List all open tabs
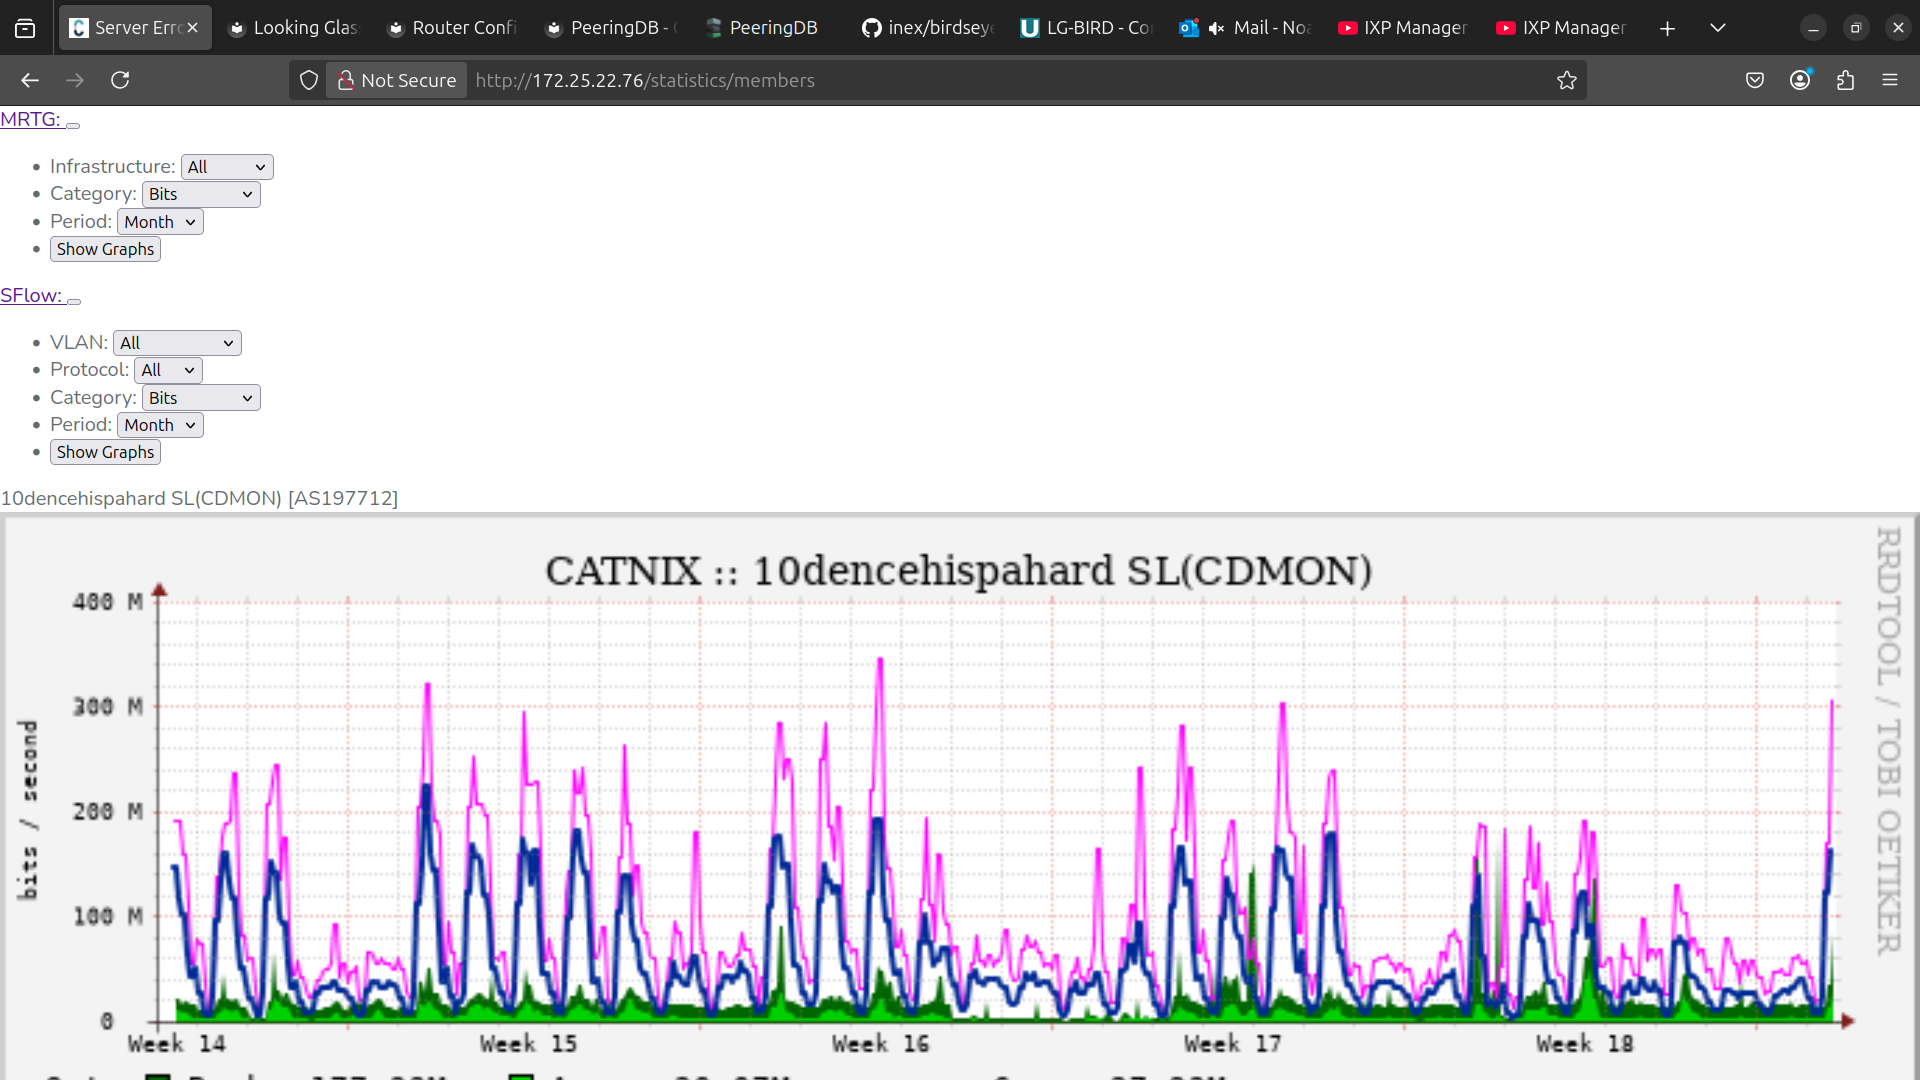 pos(1718,28)
